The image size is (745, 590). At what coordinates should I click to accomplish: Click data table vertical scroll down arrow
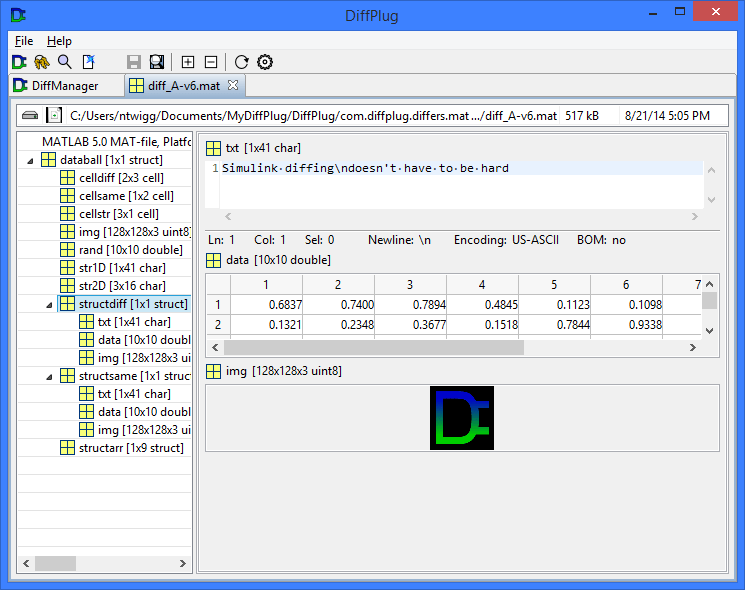coord(709,331)
